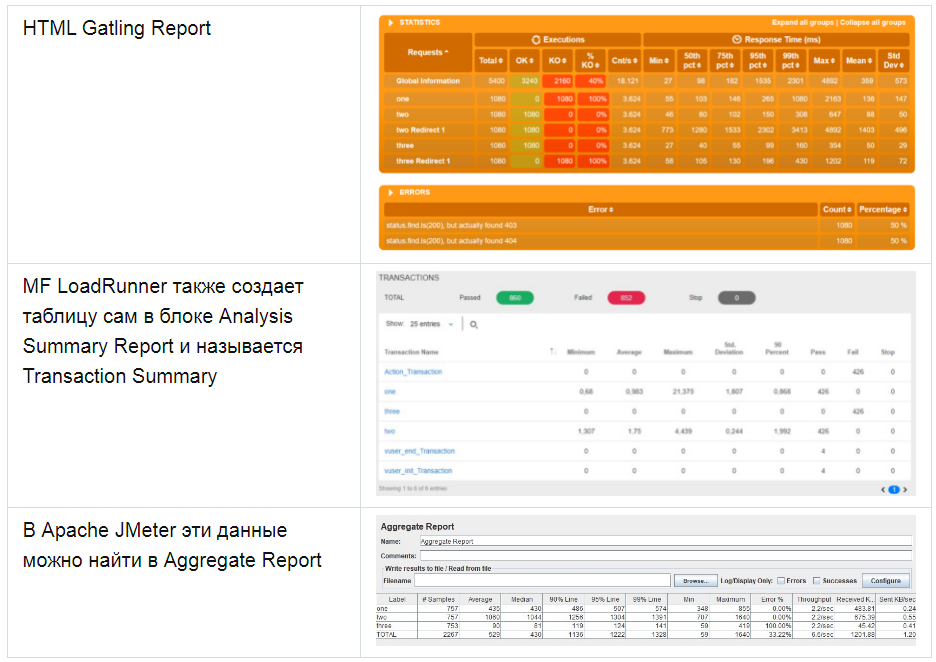Sort Gatling statistics by 75th pct column
936x662 pixels.
(x=725, y=60)
